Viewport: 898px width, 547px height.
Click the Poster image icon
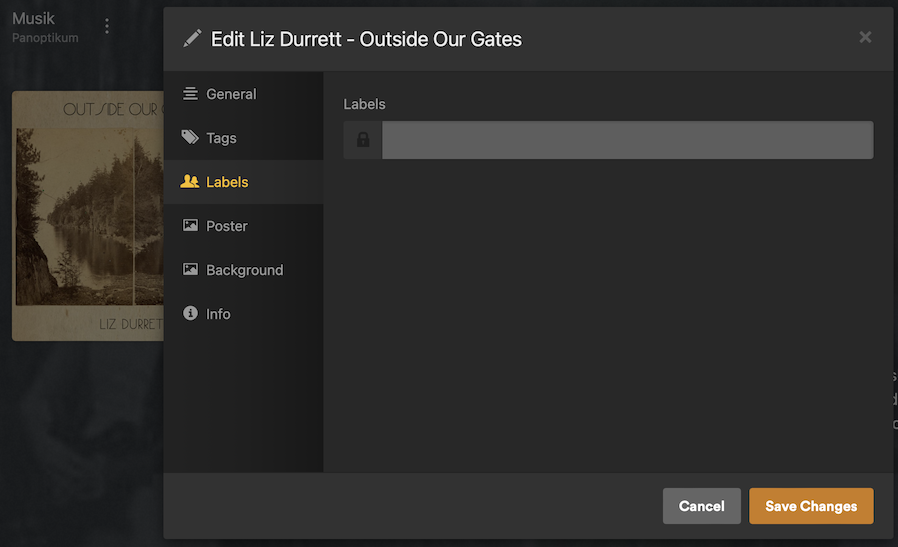tap(190, 226)
